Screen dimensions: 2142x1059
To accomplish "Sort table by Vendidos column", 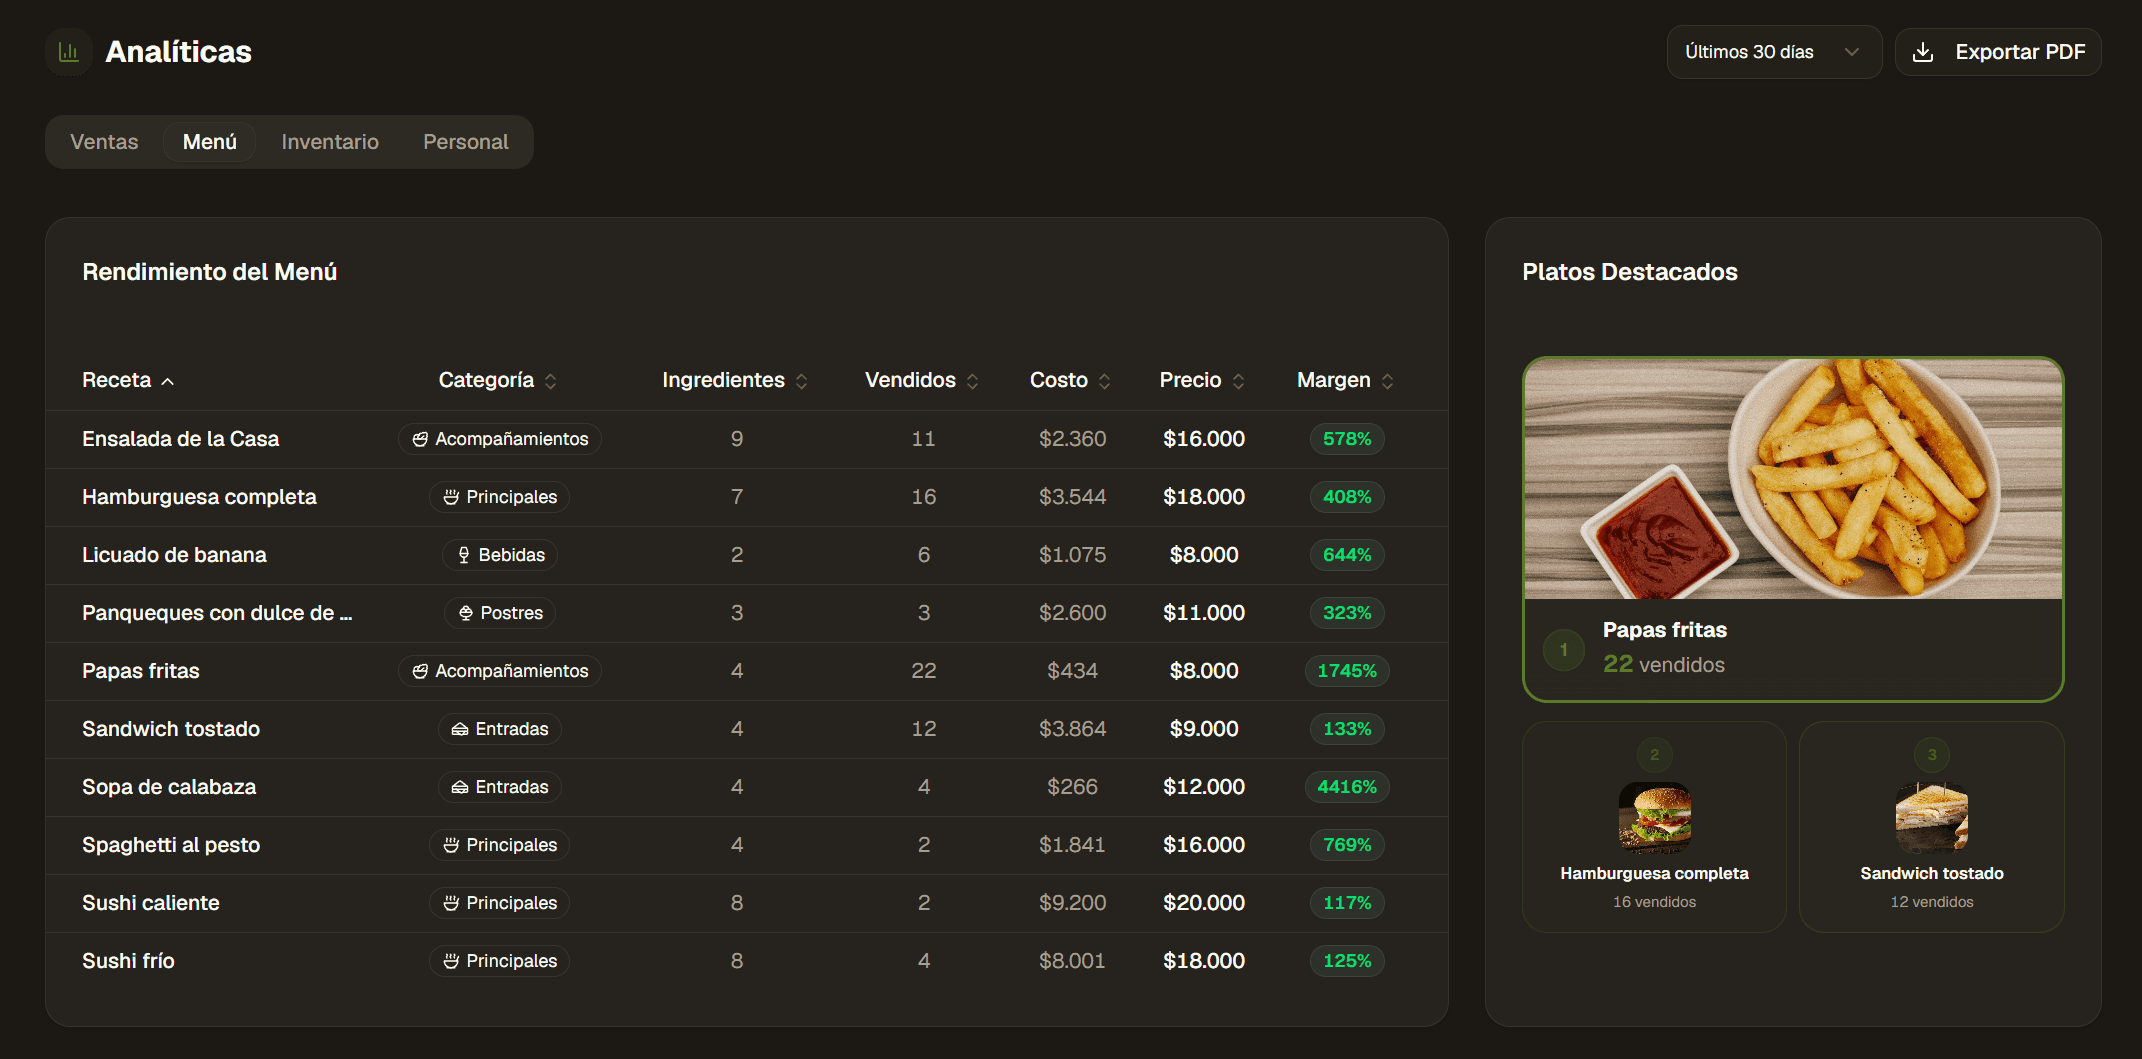I will (x=922, y=380).
